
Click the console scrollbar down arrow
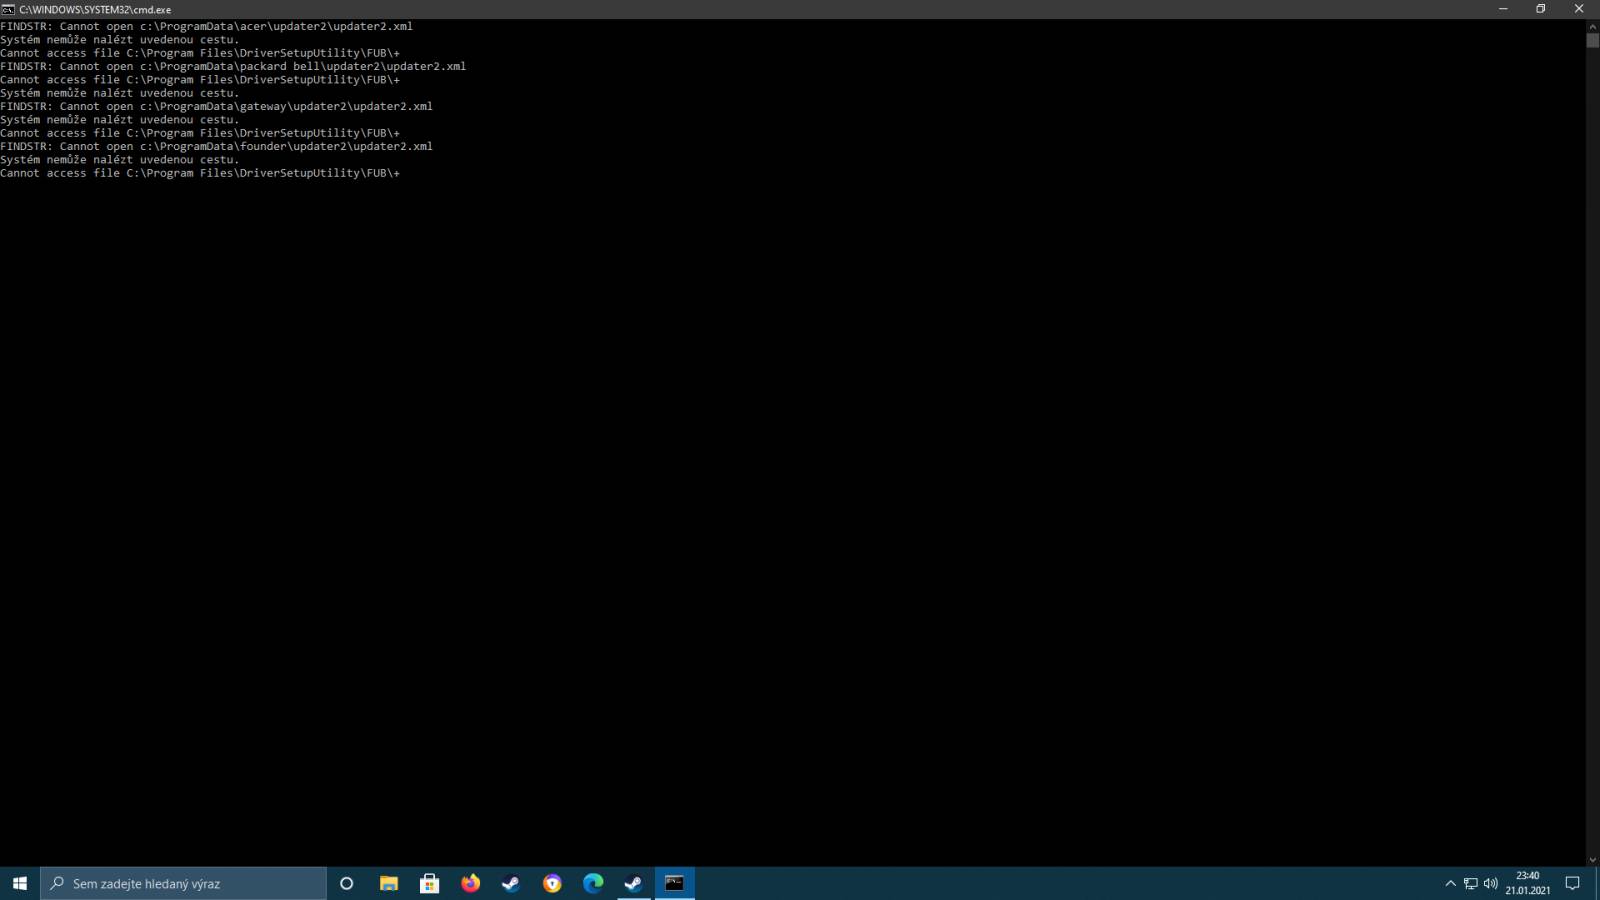tap(1592, 860)
